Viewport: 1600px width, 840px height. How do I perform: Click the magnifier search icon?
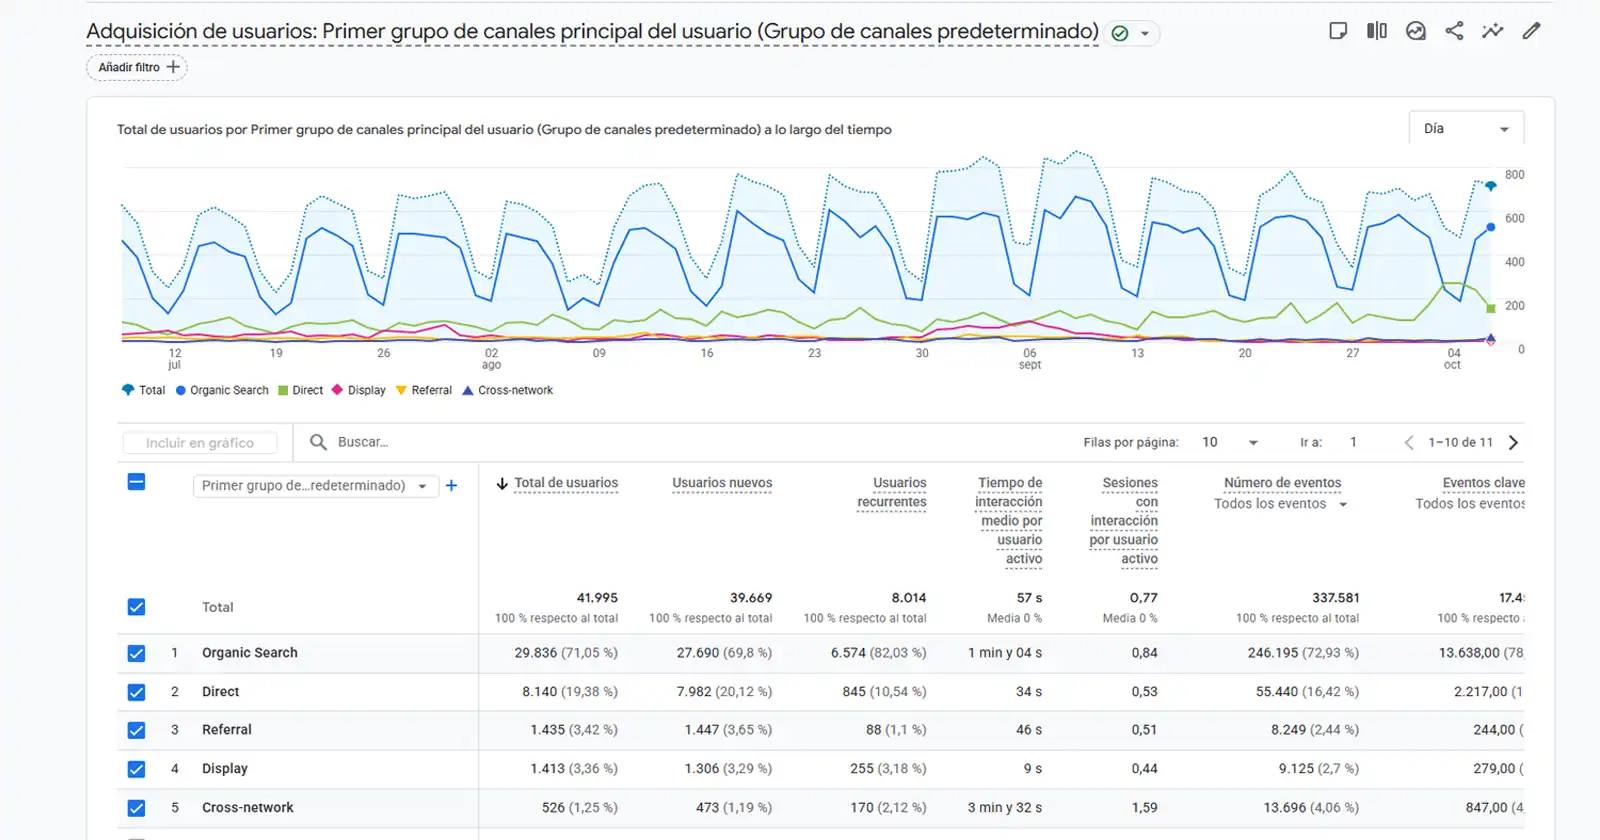point(318,442)
